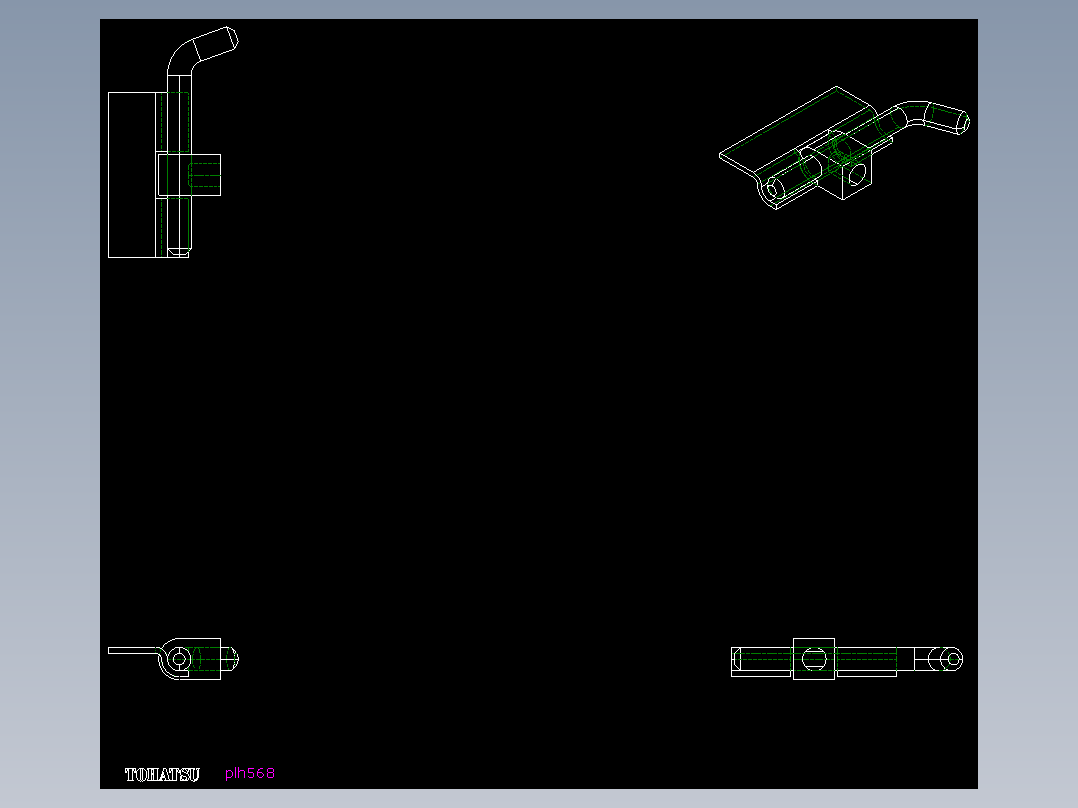The height and width of the screenshot is (808, 1078).
Task: Select the bottom-right top view drawing
Action: 846,659
